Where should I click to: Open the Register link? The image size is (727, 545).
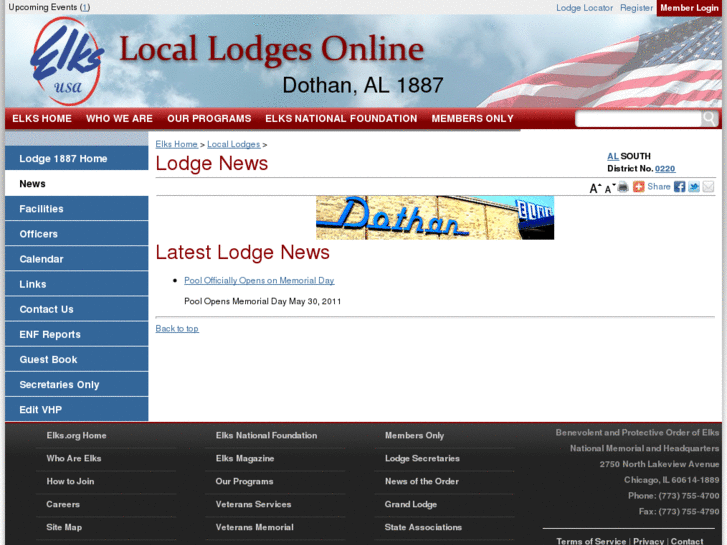[x=637, y=8]
